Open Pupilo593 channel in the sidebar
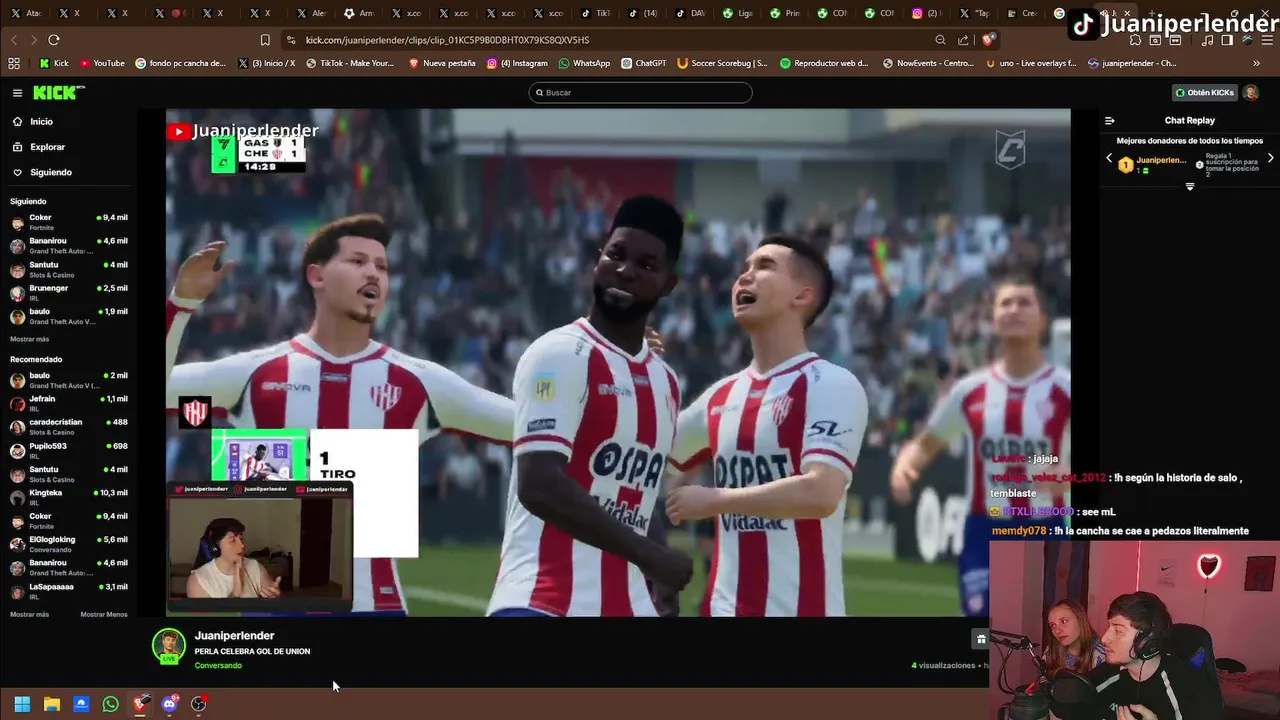Viewport: 1280px width, 720px height. point(68,450)
